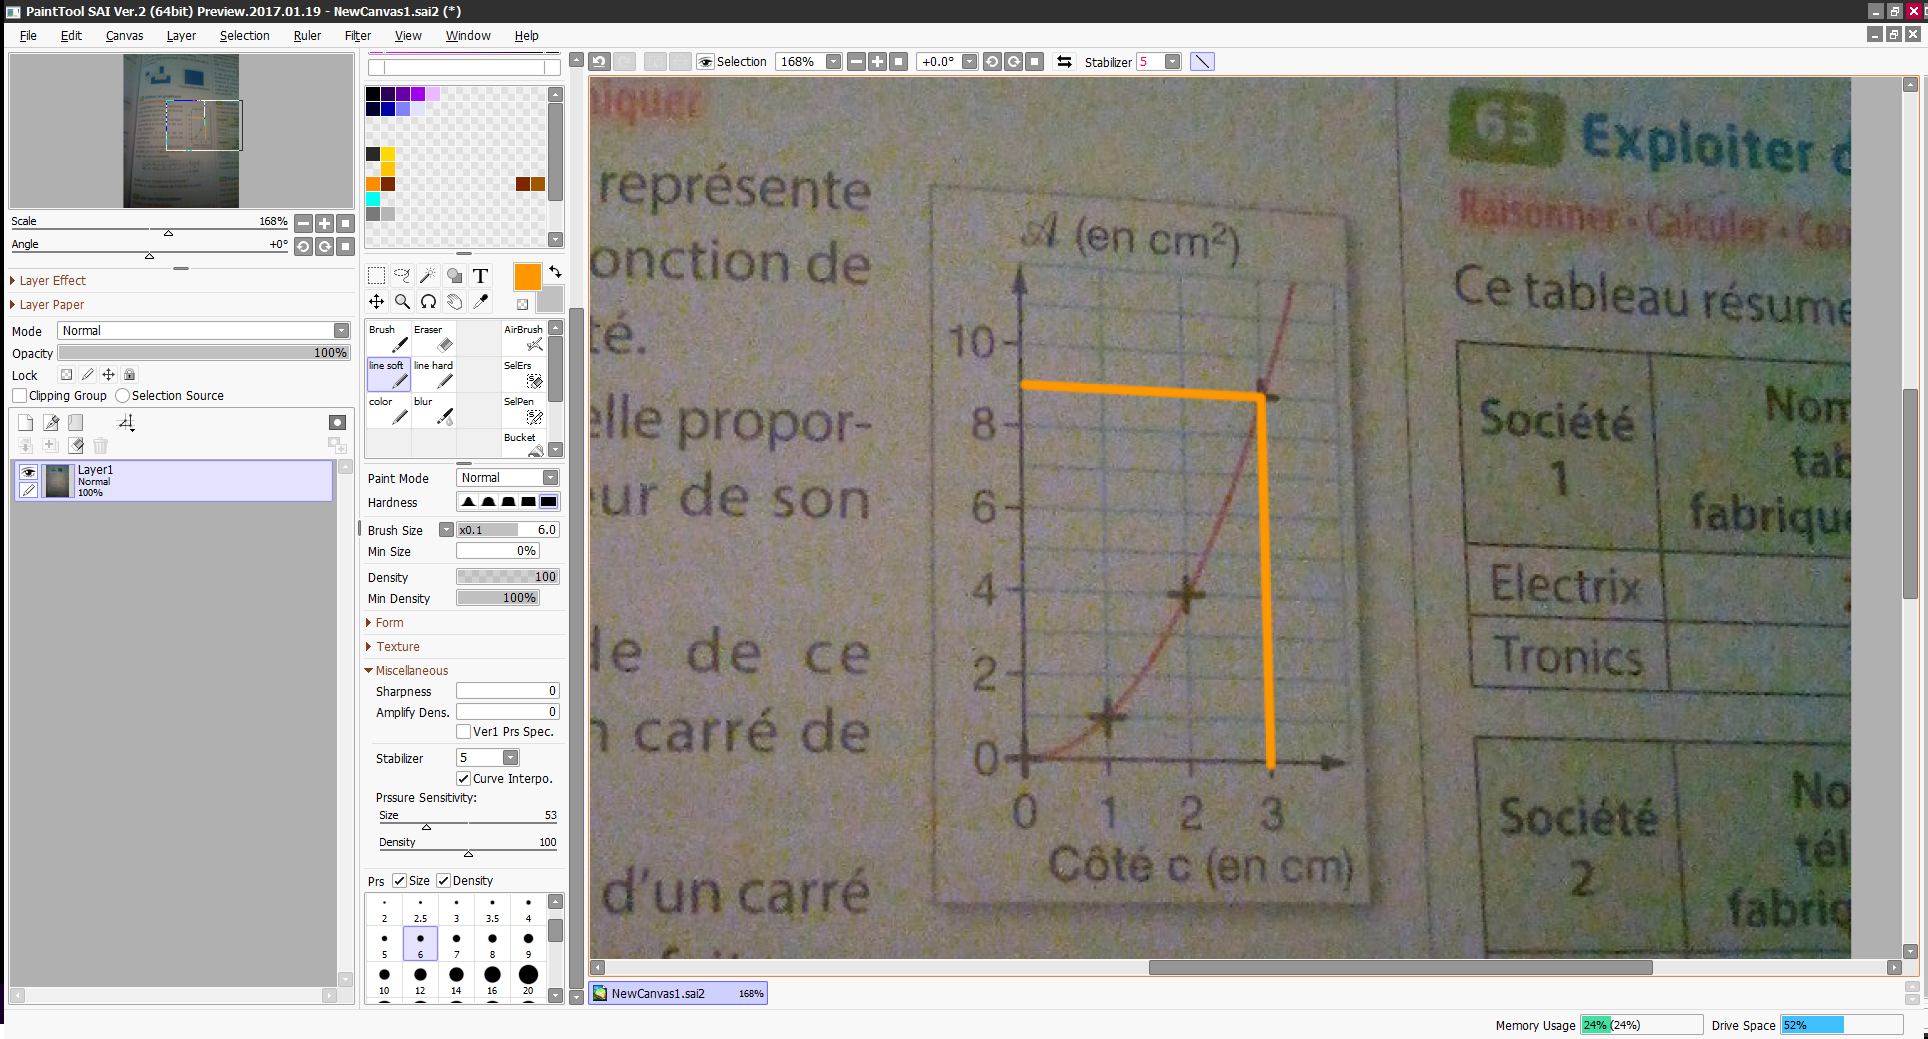
Task: Select the Text tool
Action: (x=480, y=276)
